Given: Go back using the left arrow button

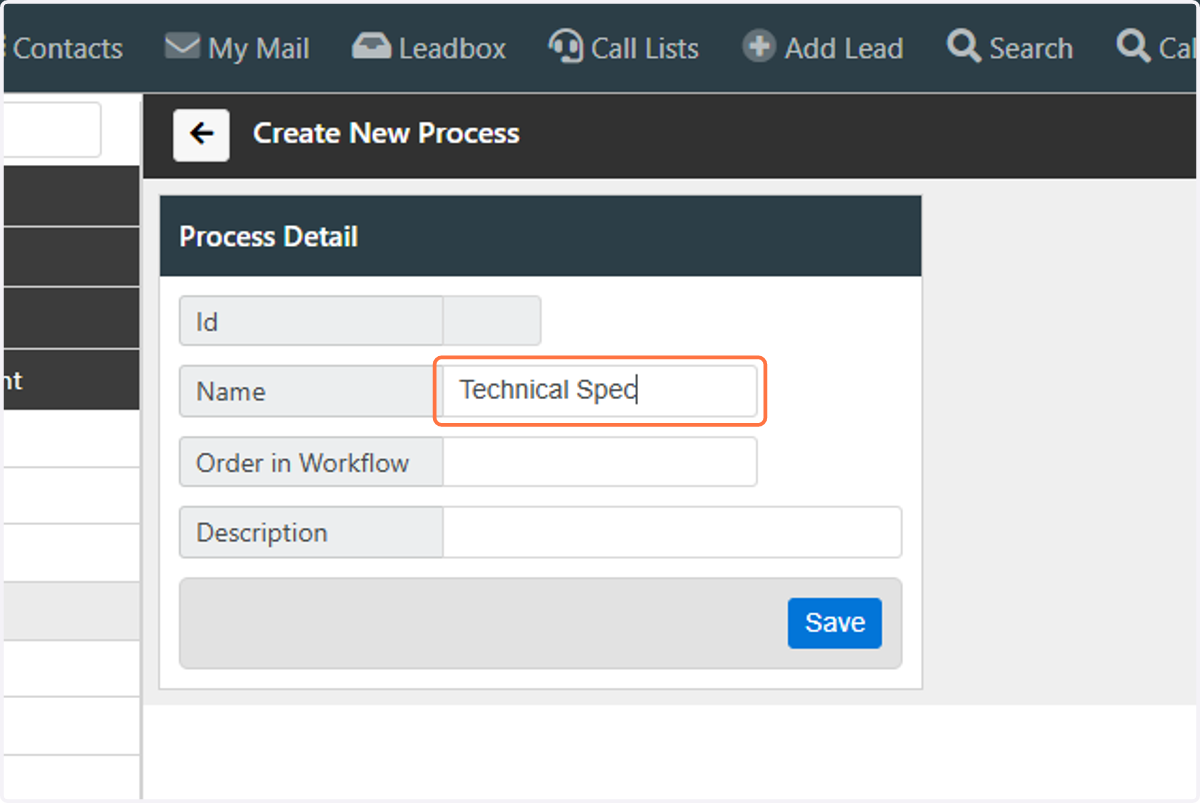Looking at the screenshot, I should (x=201, y=134).
